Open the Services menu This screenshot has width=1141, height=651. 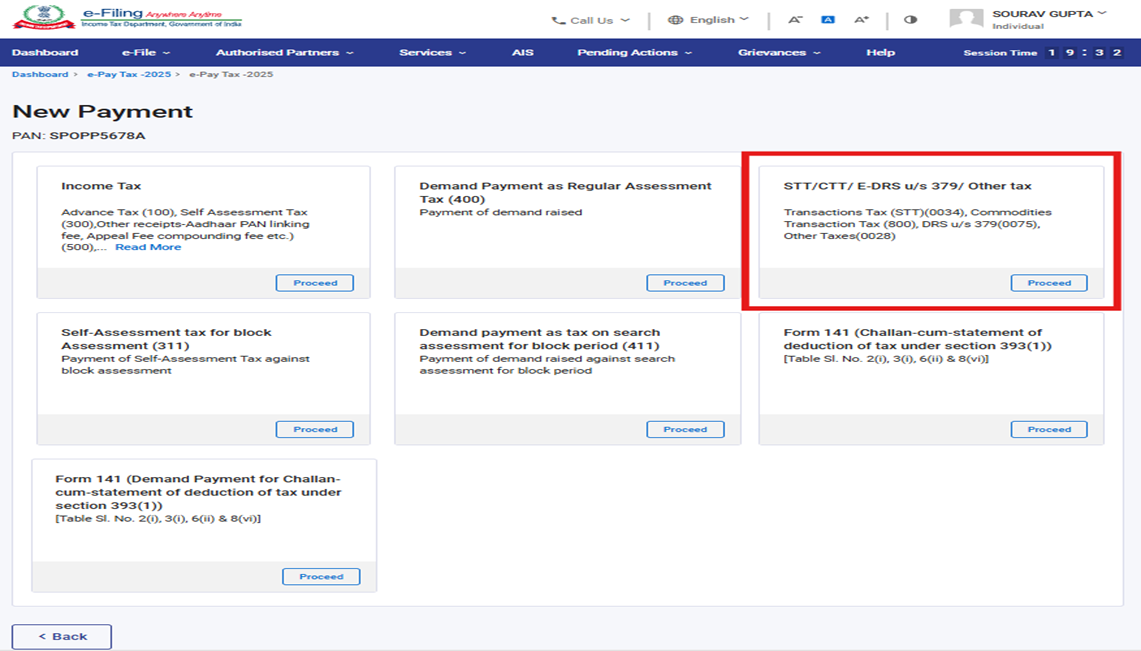click(x=432, y=53)
